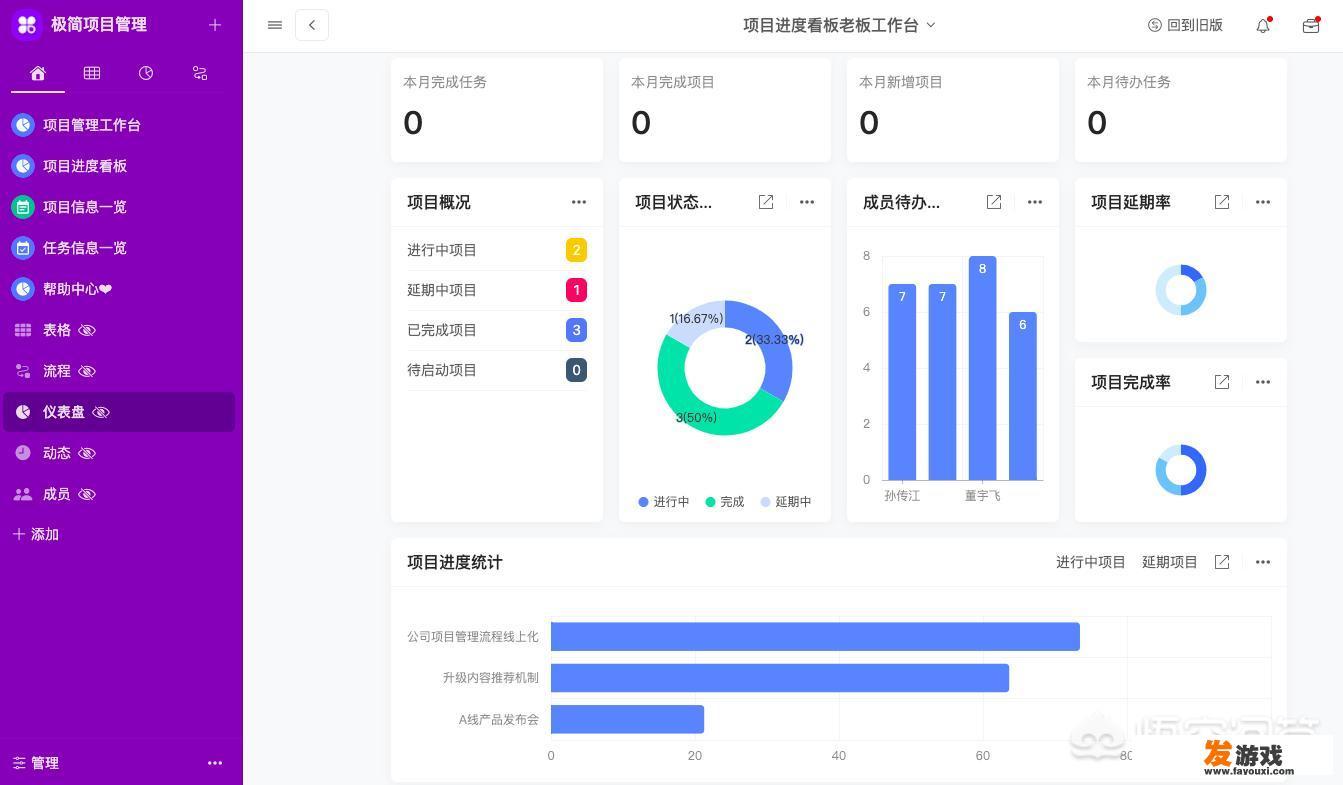Open 项目进度看板 in sidebar

pos(119,166)
